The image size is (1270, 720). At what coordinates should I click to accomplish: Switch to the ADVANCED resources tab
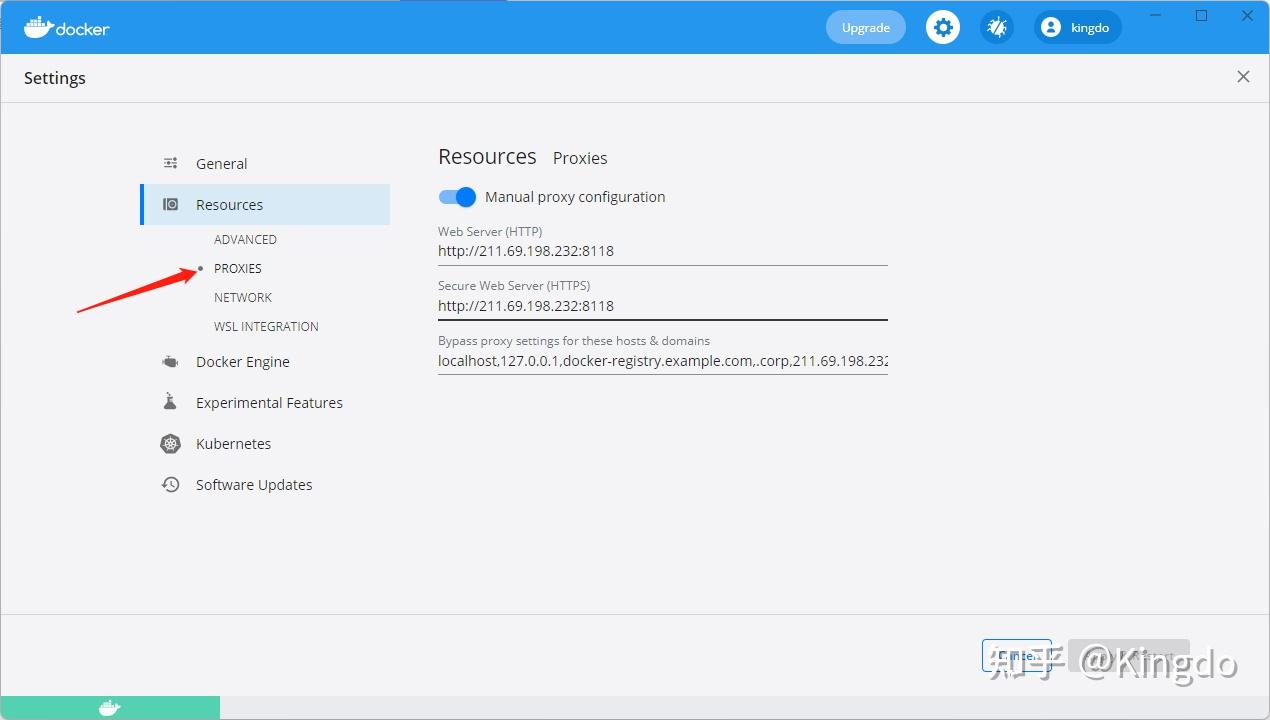tap(245, 239)
